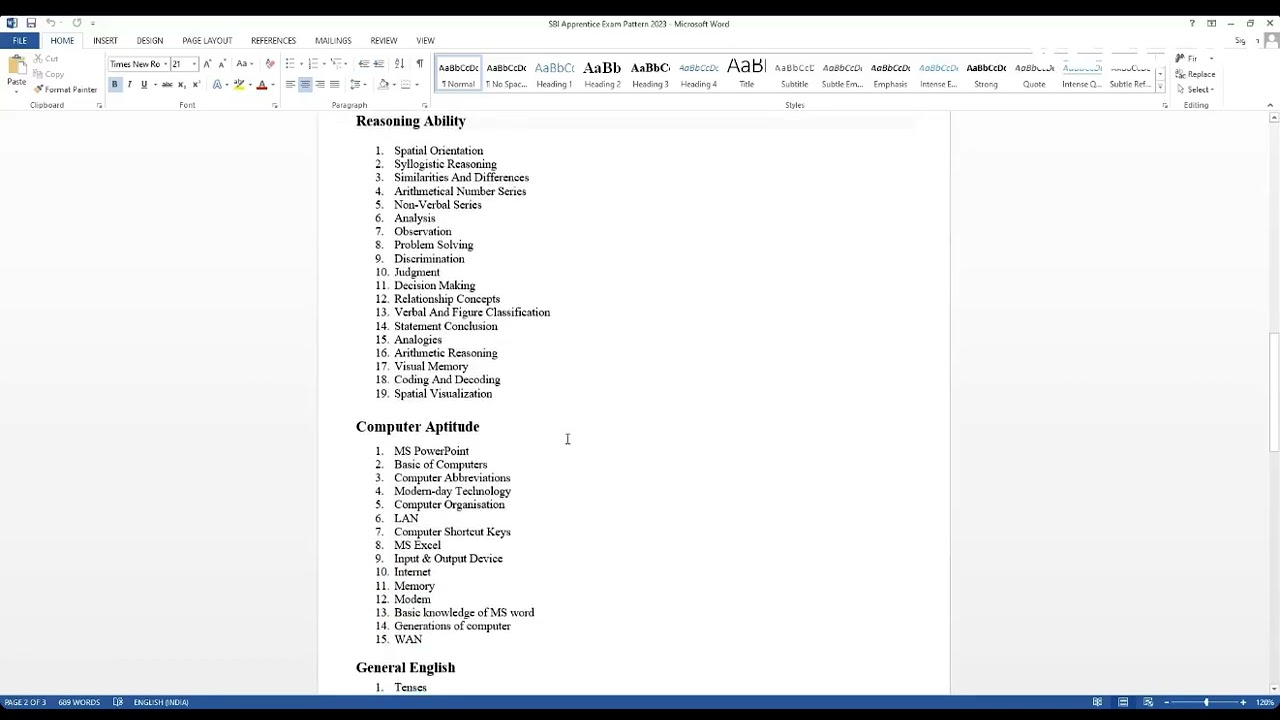The height and width of the screenshot is (720, 1280).
Task: Switch to the INSERT tab
Action: click(105, 41)
